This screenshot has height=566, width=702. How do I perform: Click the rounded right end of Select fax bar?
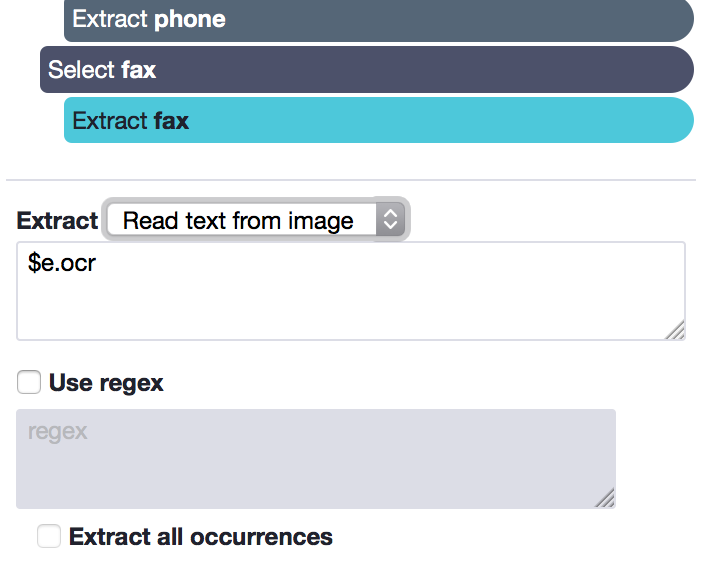(676, 69)
